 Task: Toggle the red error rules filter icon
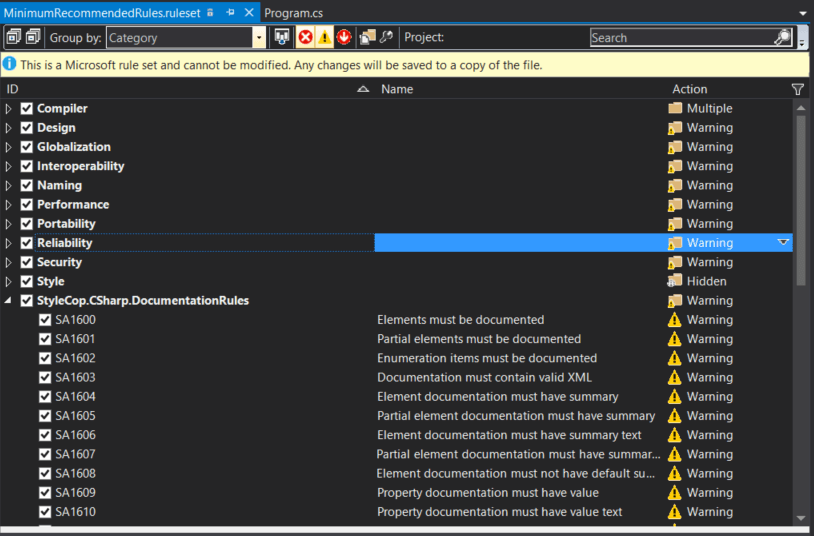(x=306, y=37)
